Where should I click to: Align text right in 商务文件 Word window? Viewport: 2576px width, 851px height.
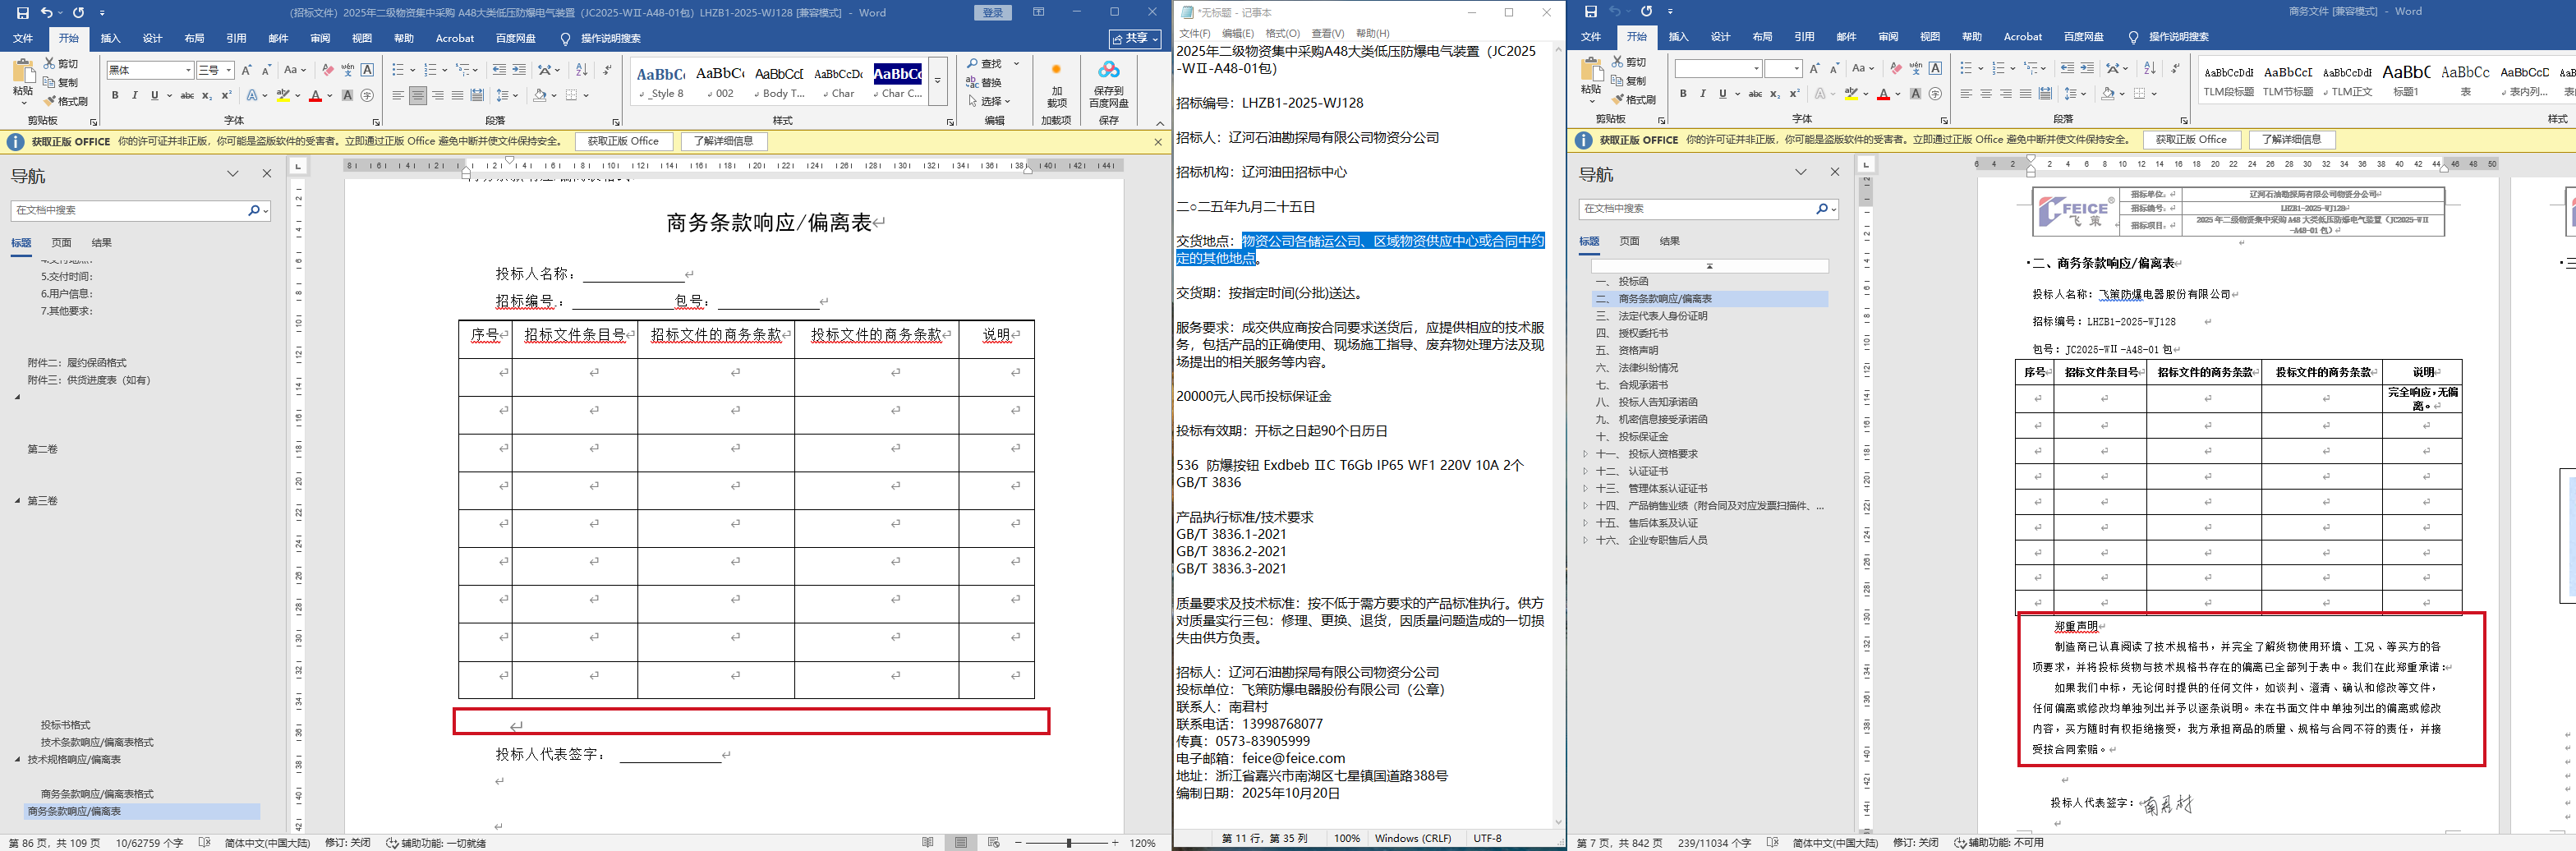2005,94
